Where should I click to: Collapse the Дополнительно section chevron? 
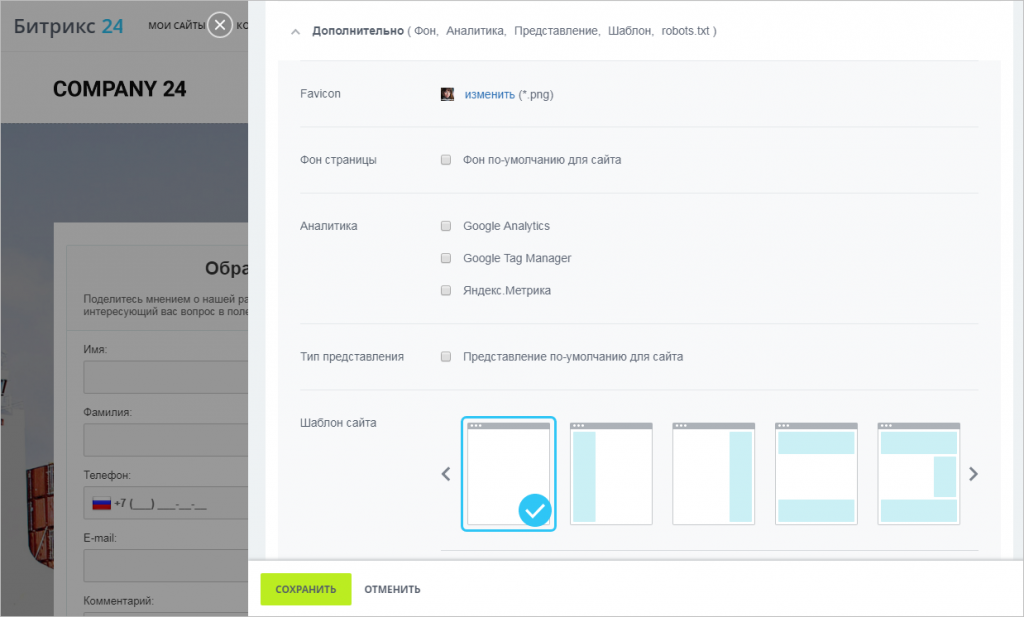click(x=295, y=31)
